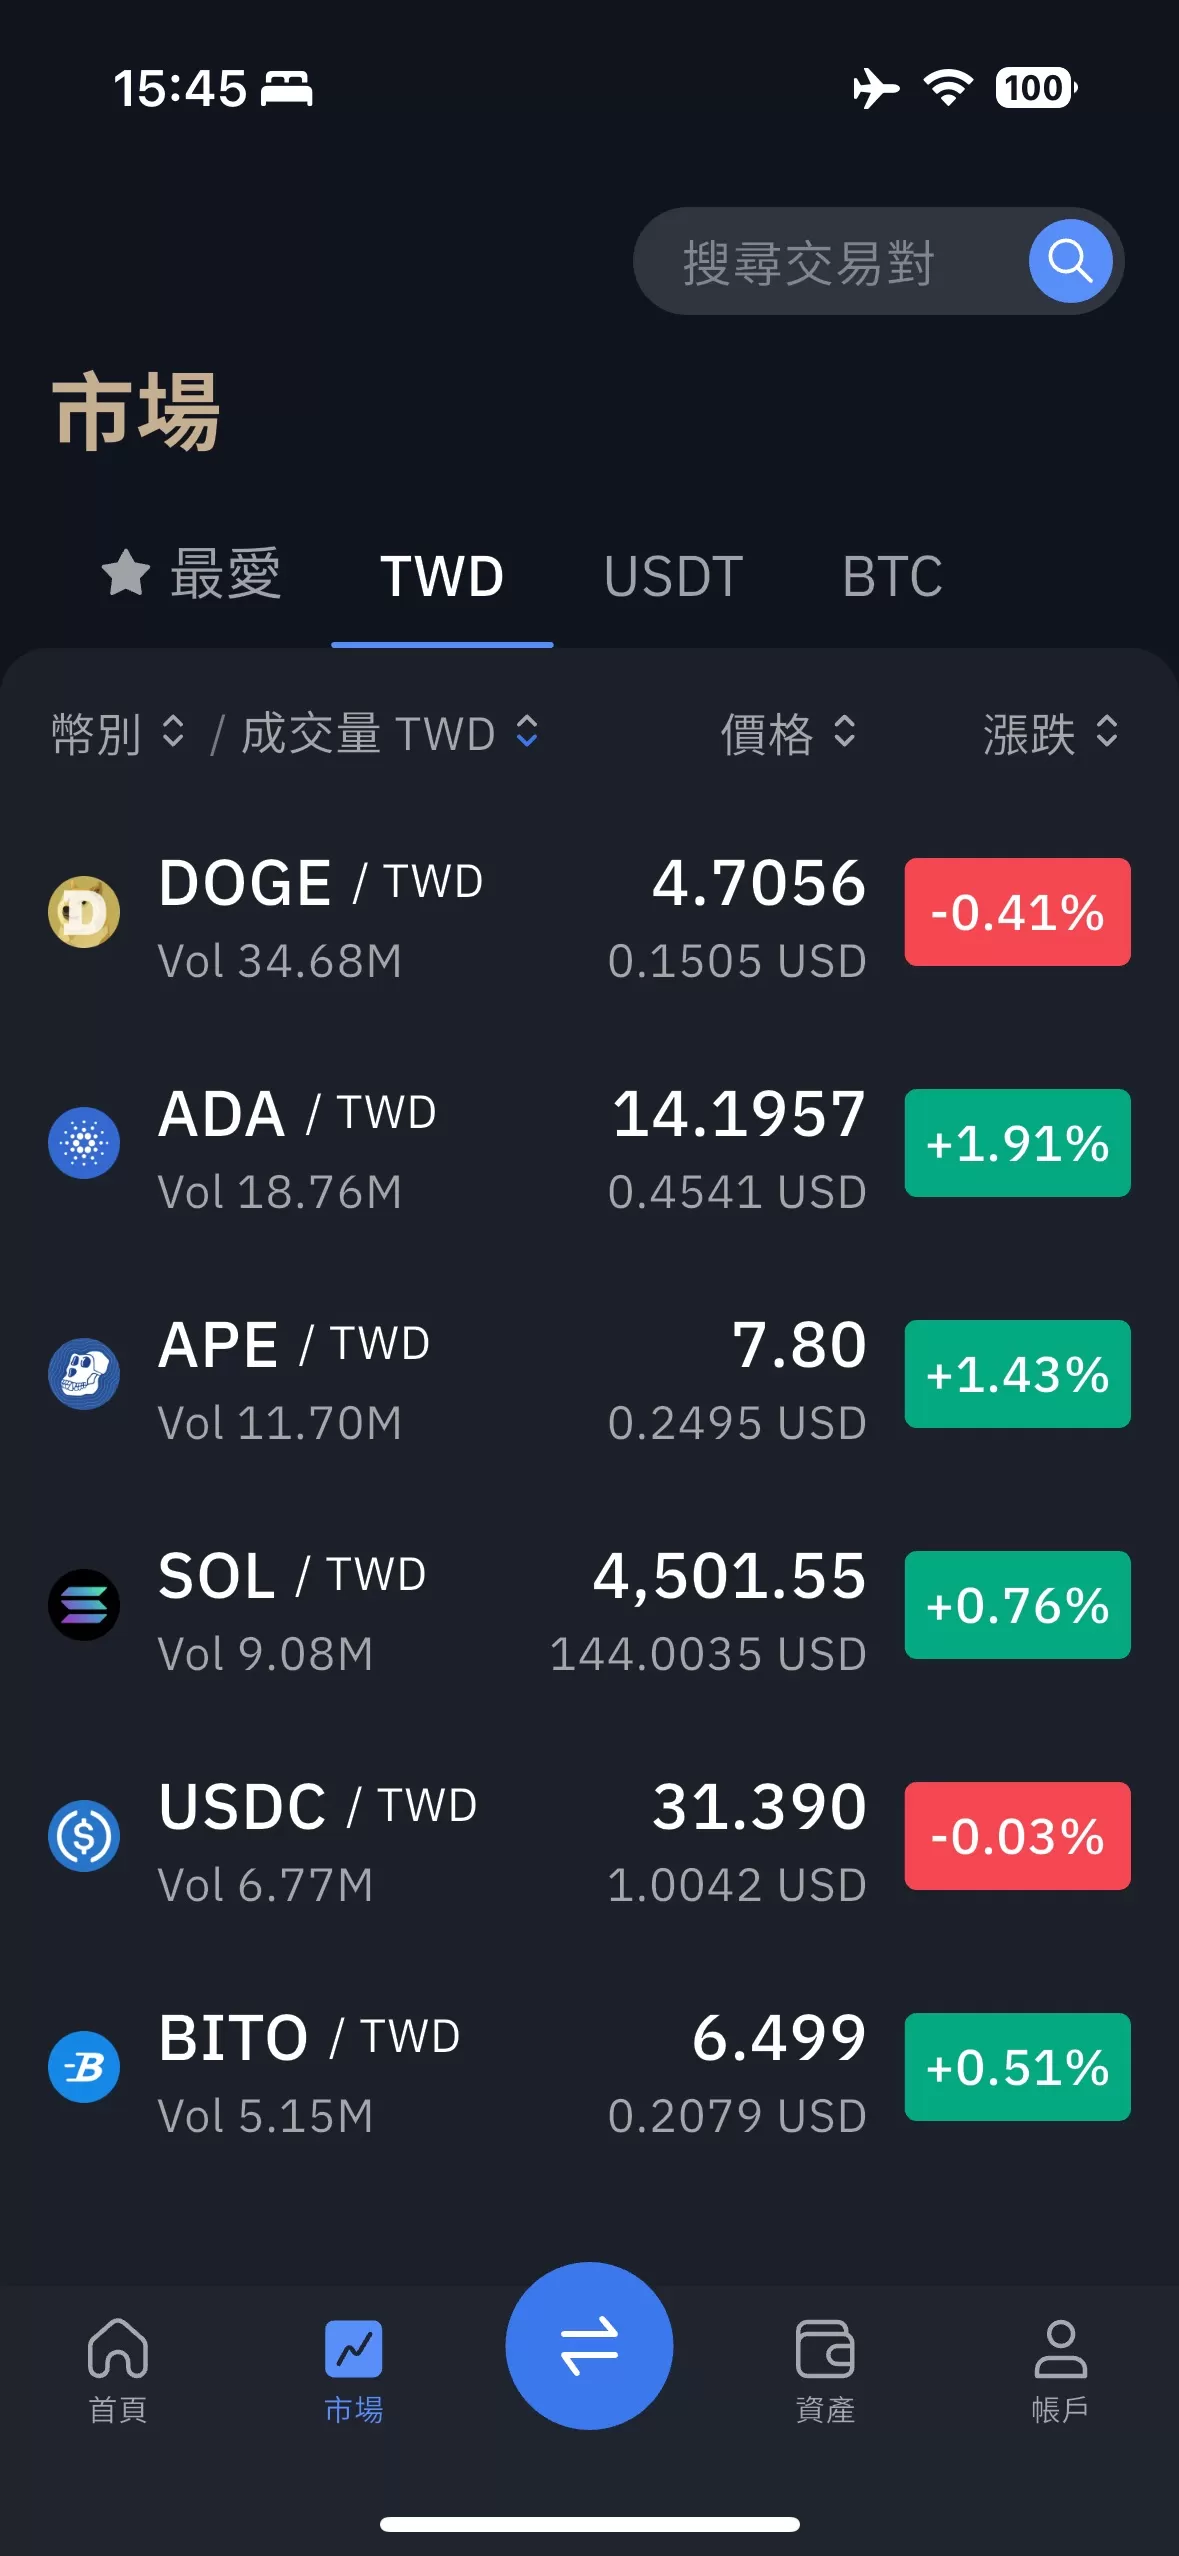1179x2556 pixels.
Task: Tap the Solana coin logo
Action: click(x=84, y=1605)
